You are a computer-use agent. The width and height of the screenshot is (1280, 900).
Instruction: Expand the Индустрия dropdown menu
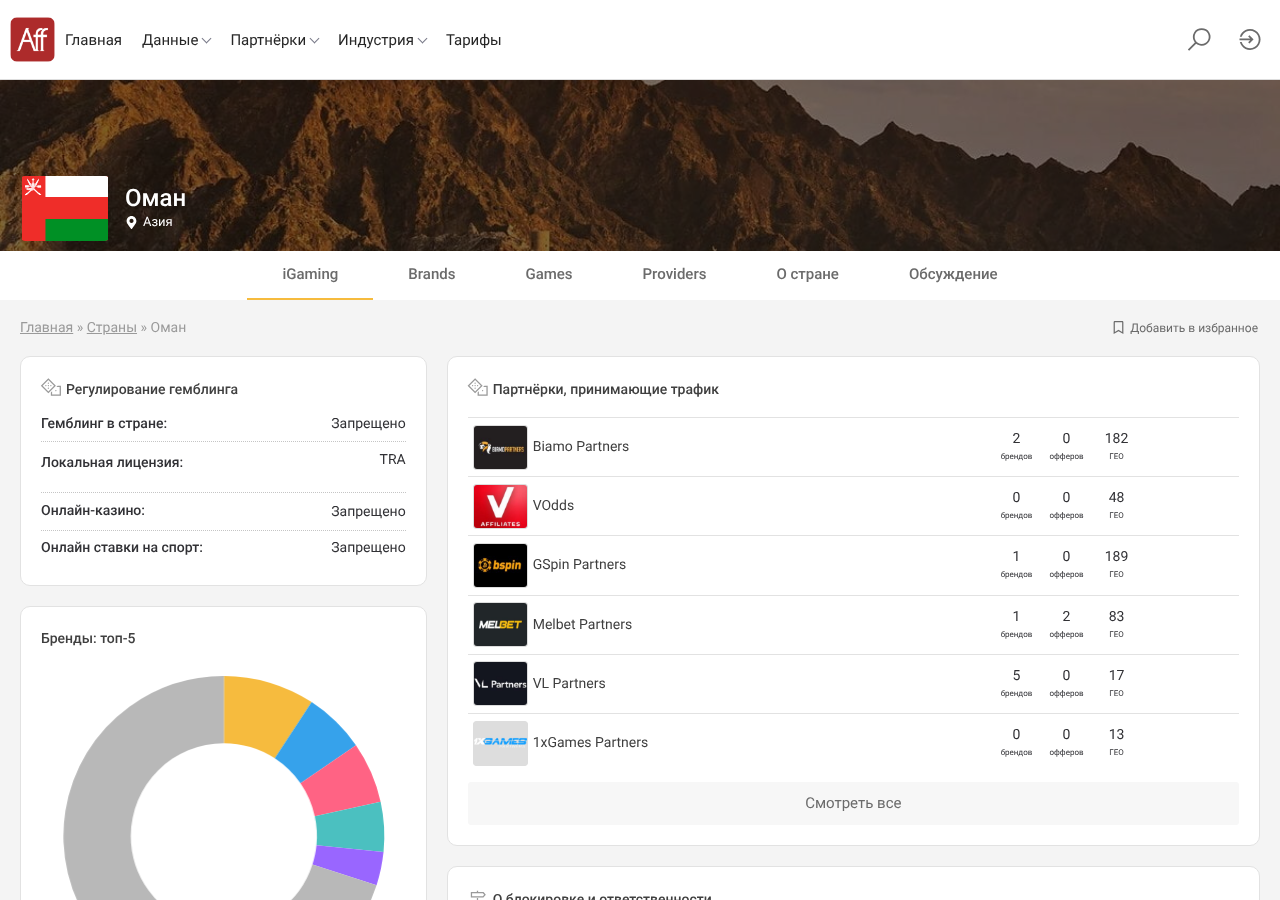tap(383, 40)
